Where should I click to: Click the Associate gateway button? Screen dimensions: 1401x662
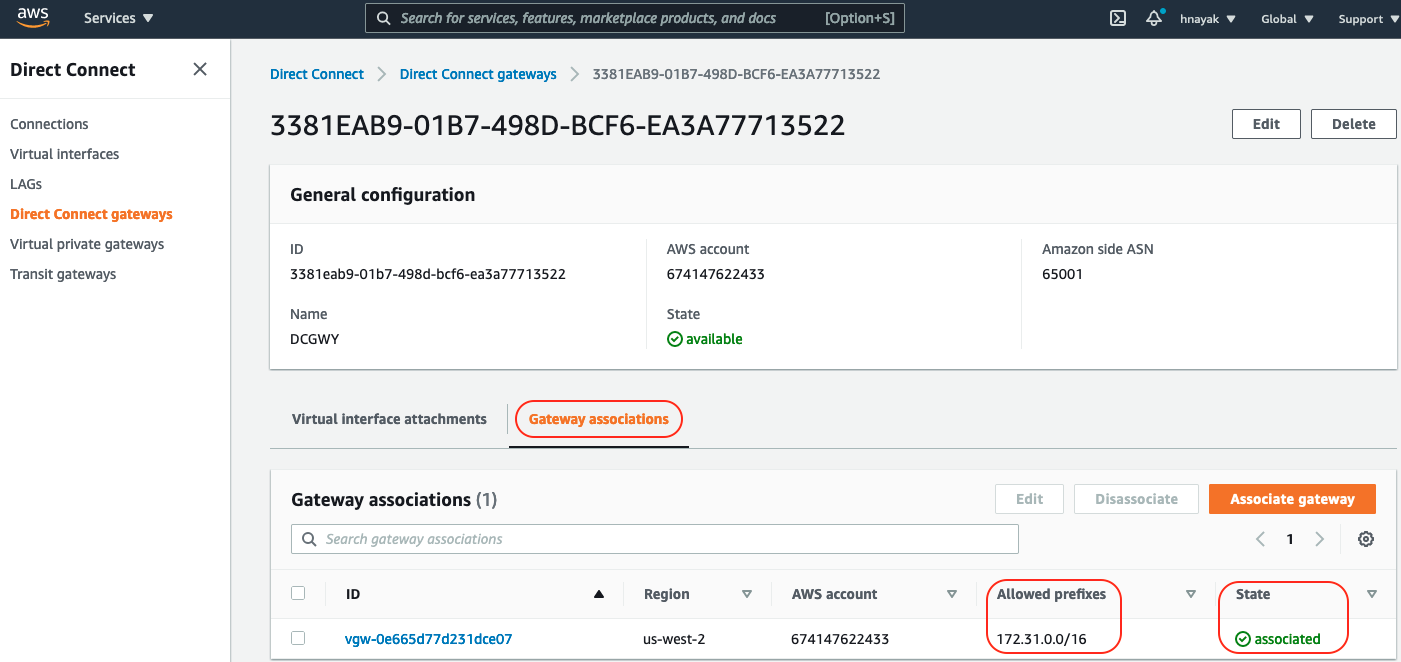(1292, 499)
